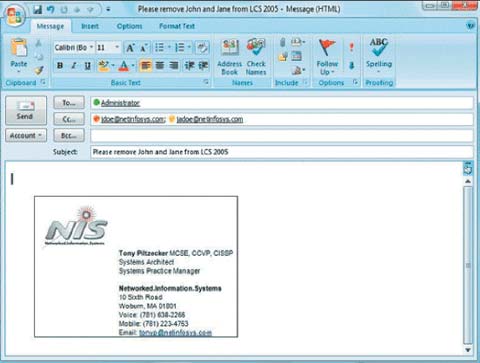Attach a file with paperclip icon

(283, 42)
